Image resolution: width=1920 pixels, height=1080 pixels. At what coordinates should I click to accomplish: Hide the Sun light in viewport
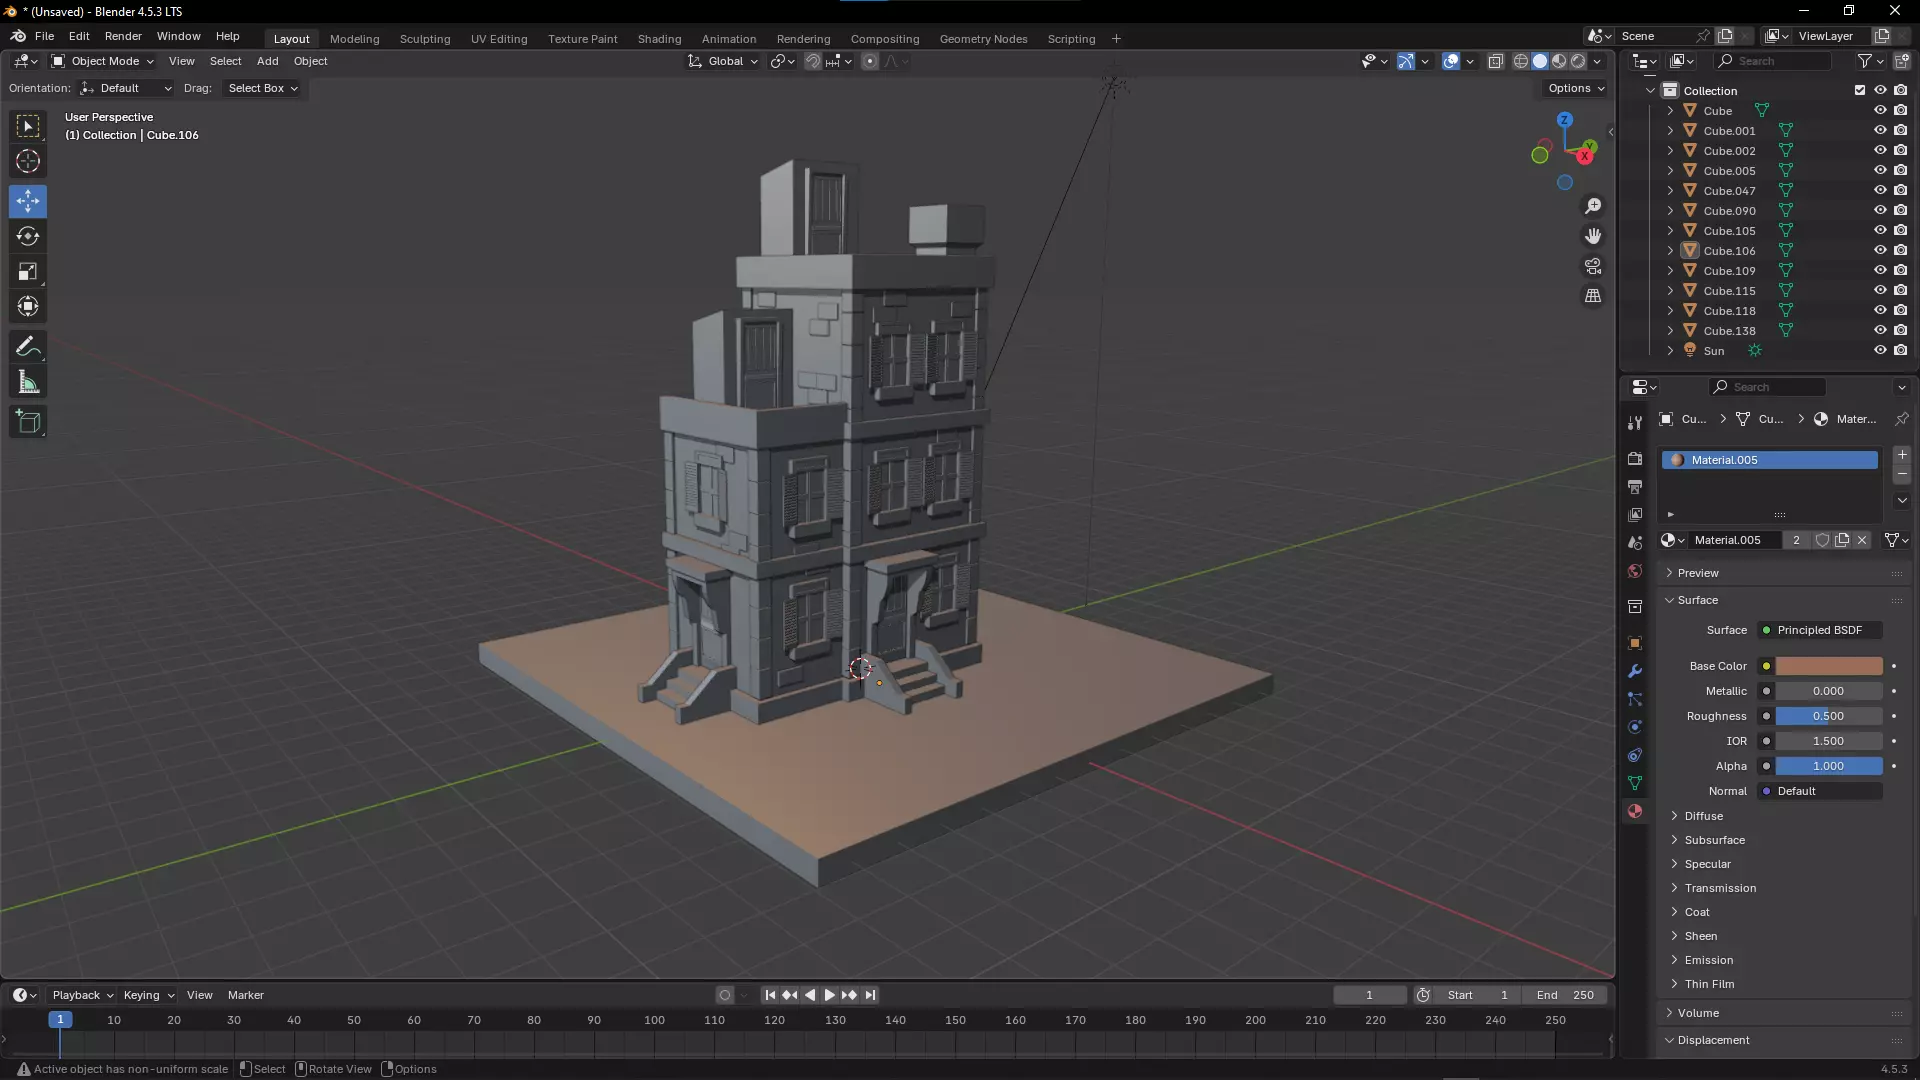(x=1880, y=351)
